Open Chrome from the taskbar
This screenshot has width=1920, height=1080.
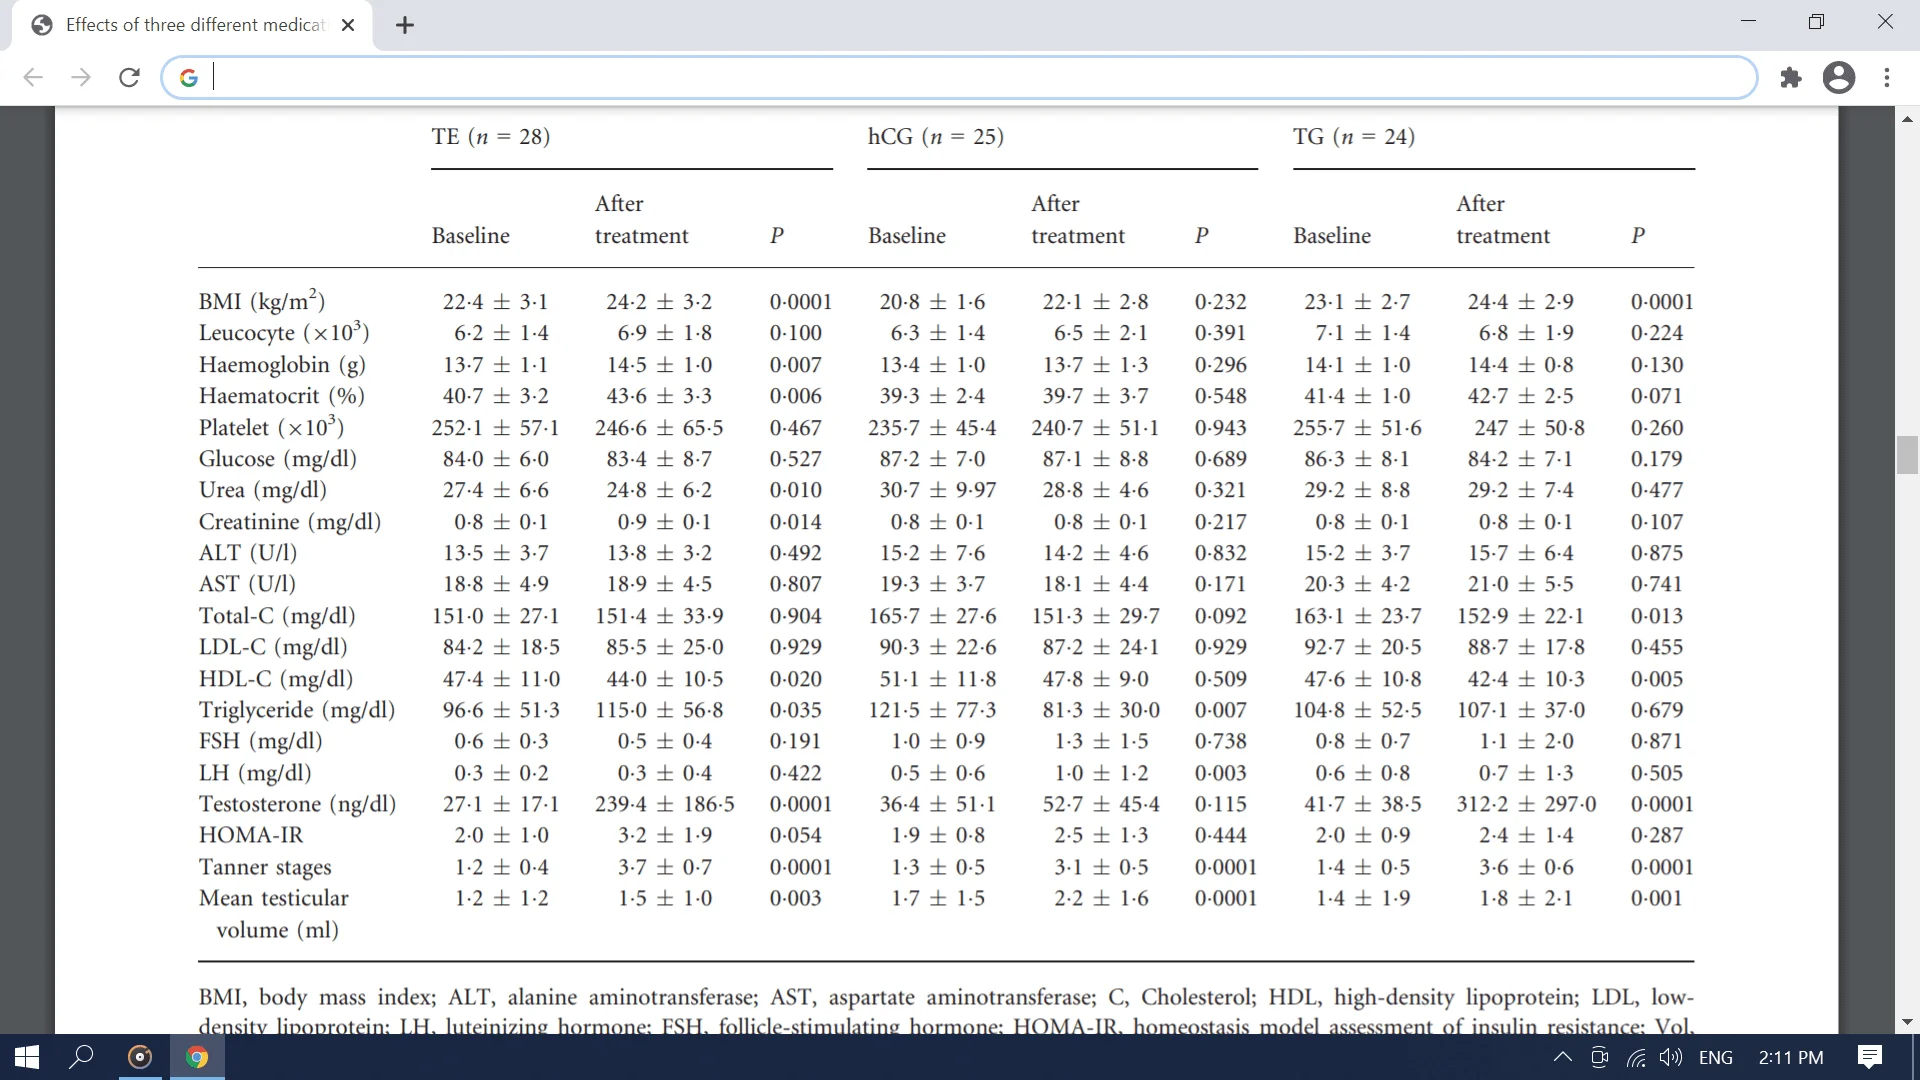tap(197, 1057)
